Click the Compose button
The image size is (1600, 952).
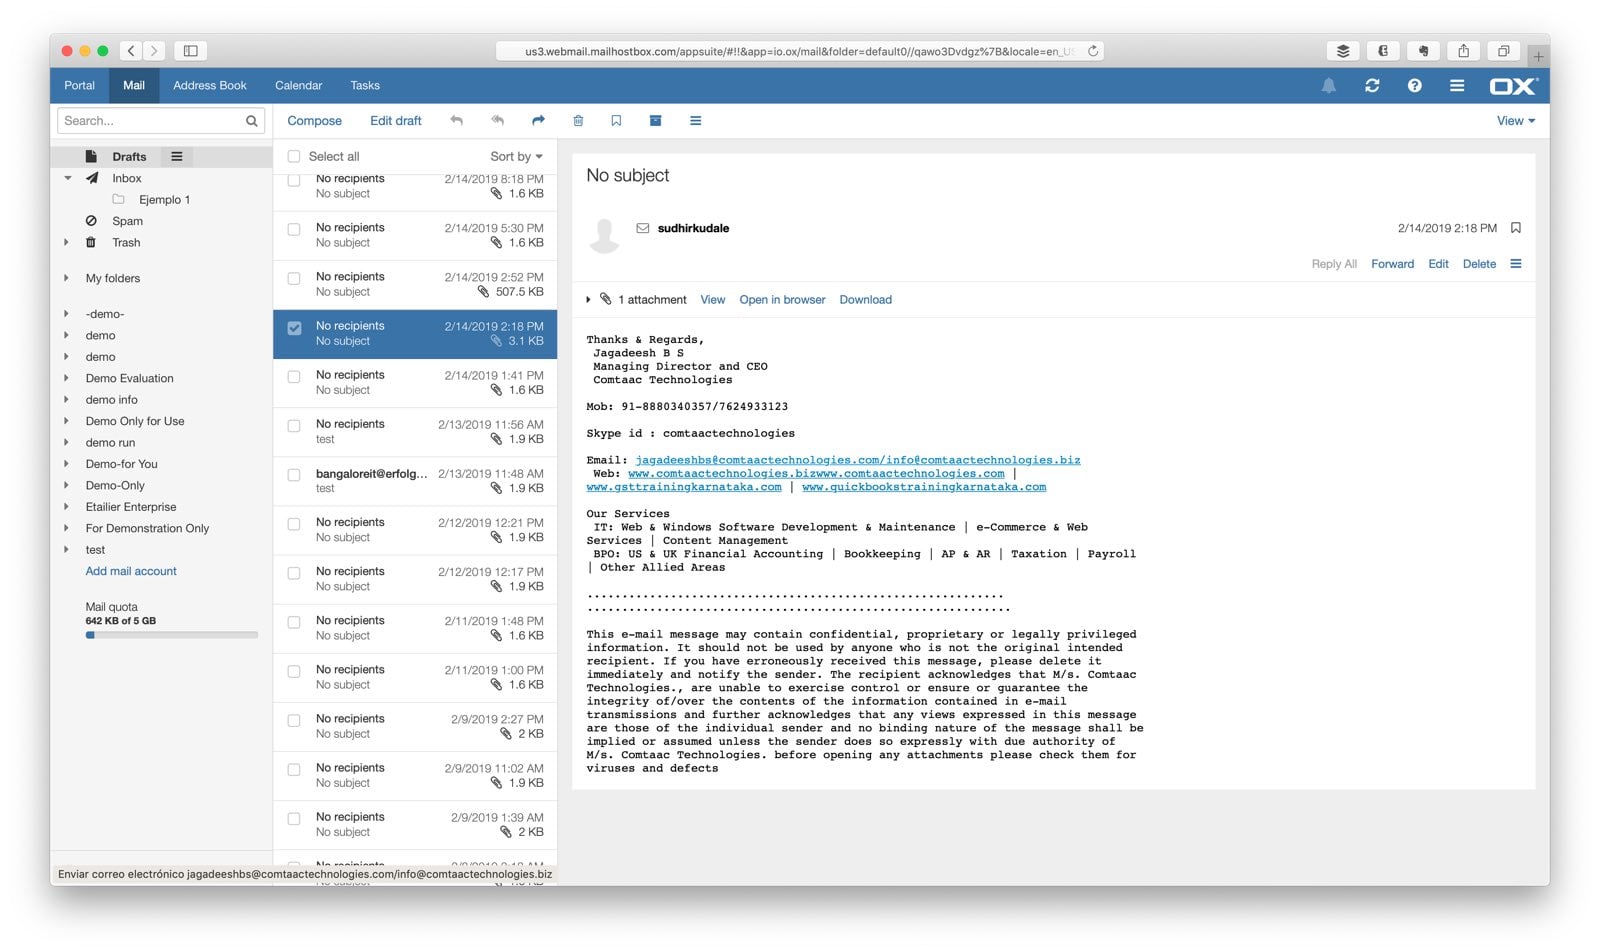(314, 121)
